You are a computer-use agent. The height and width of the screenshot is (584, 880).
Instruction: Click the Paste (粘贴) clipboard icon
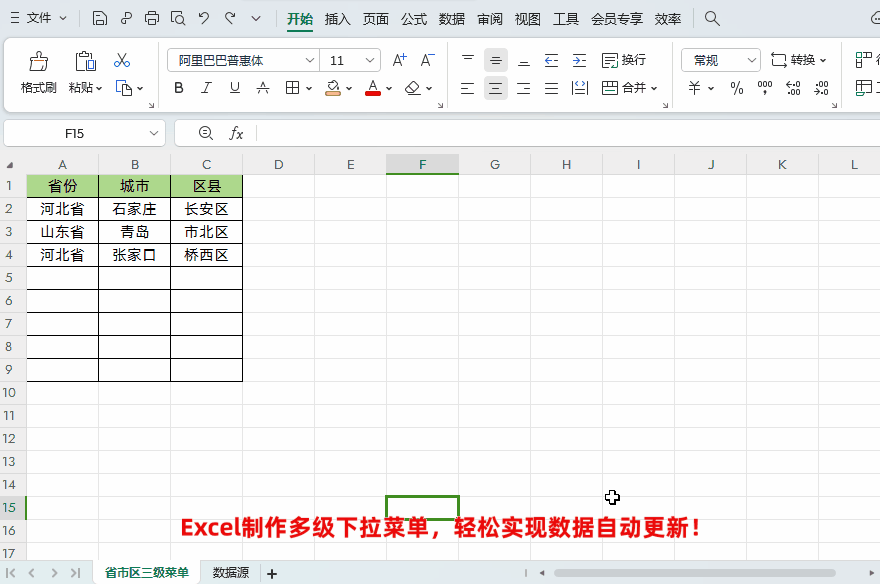85,61
